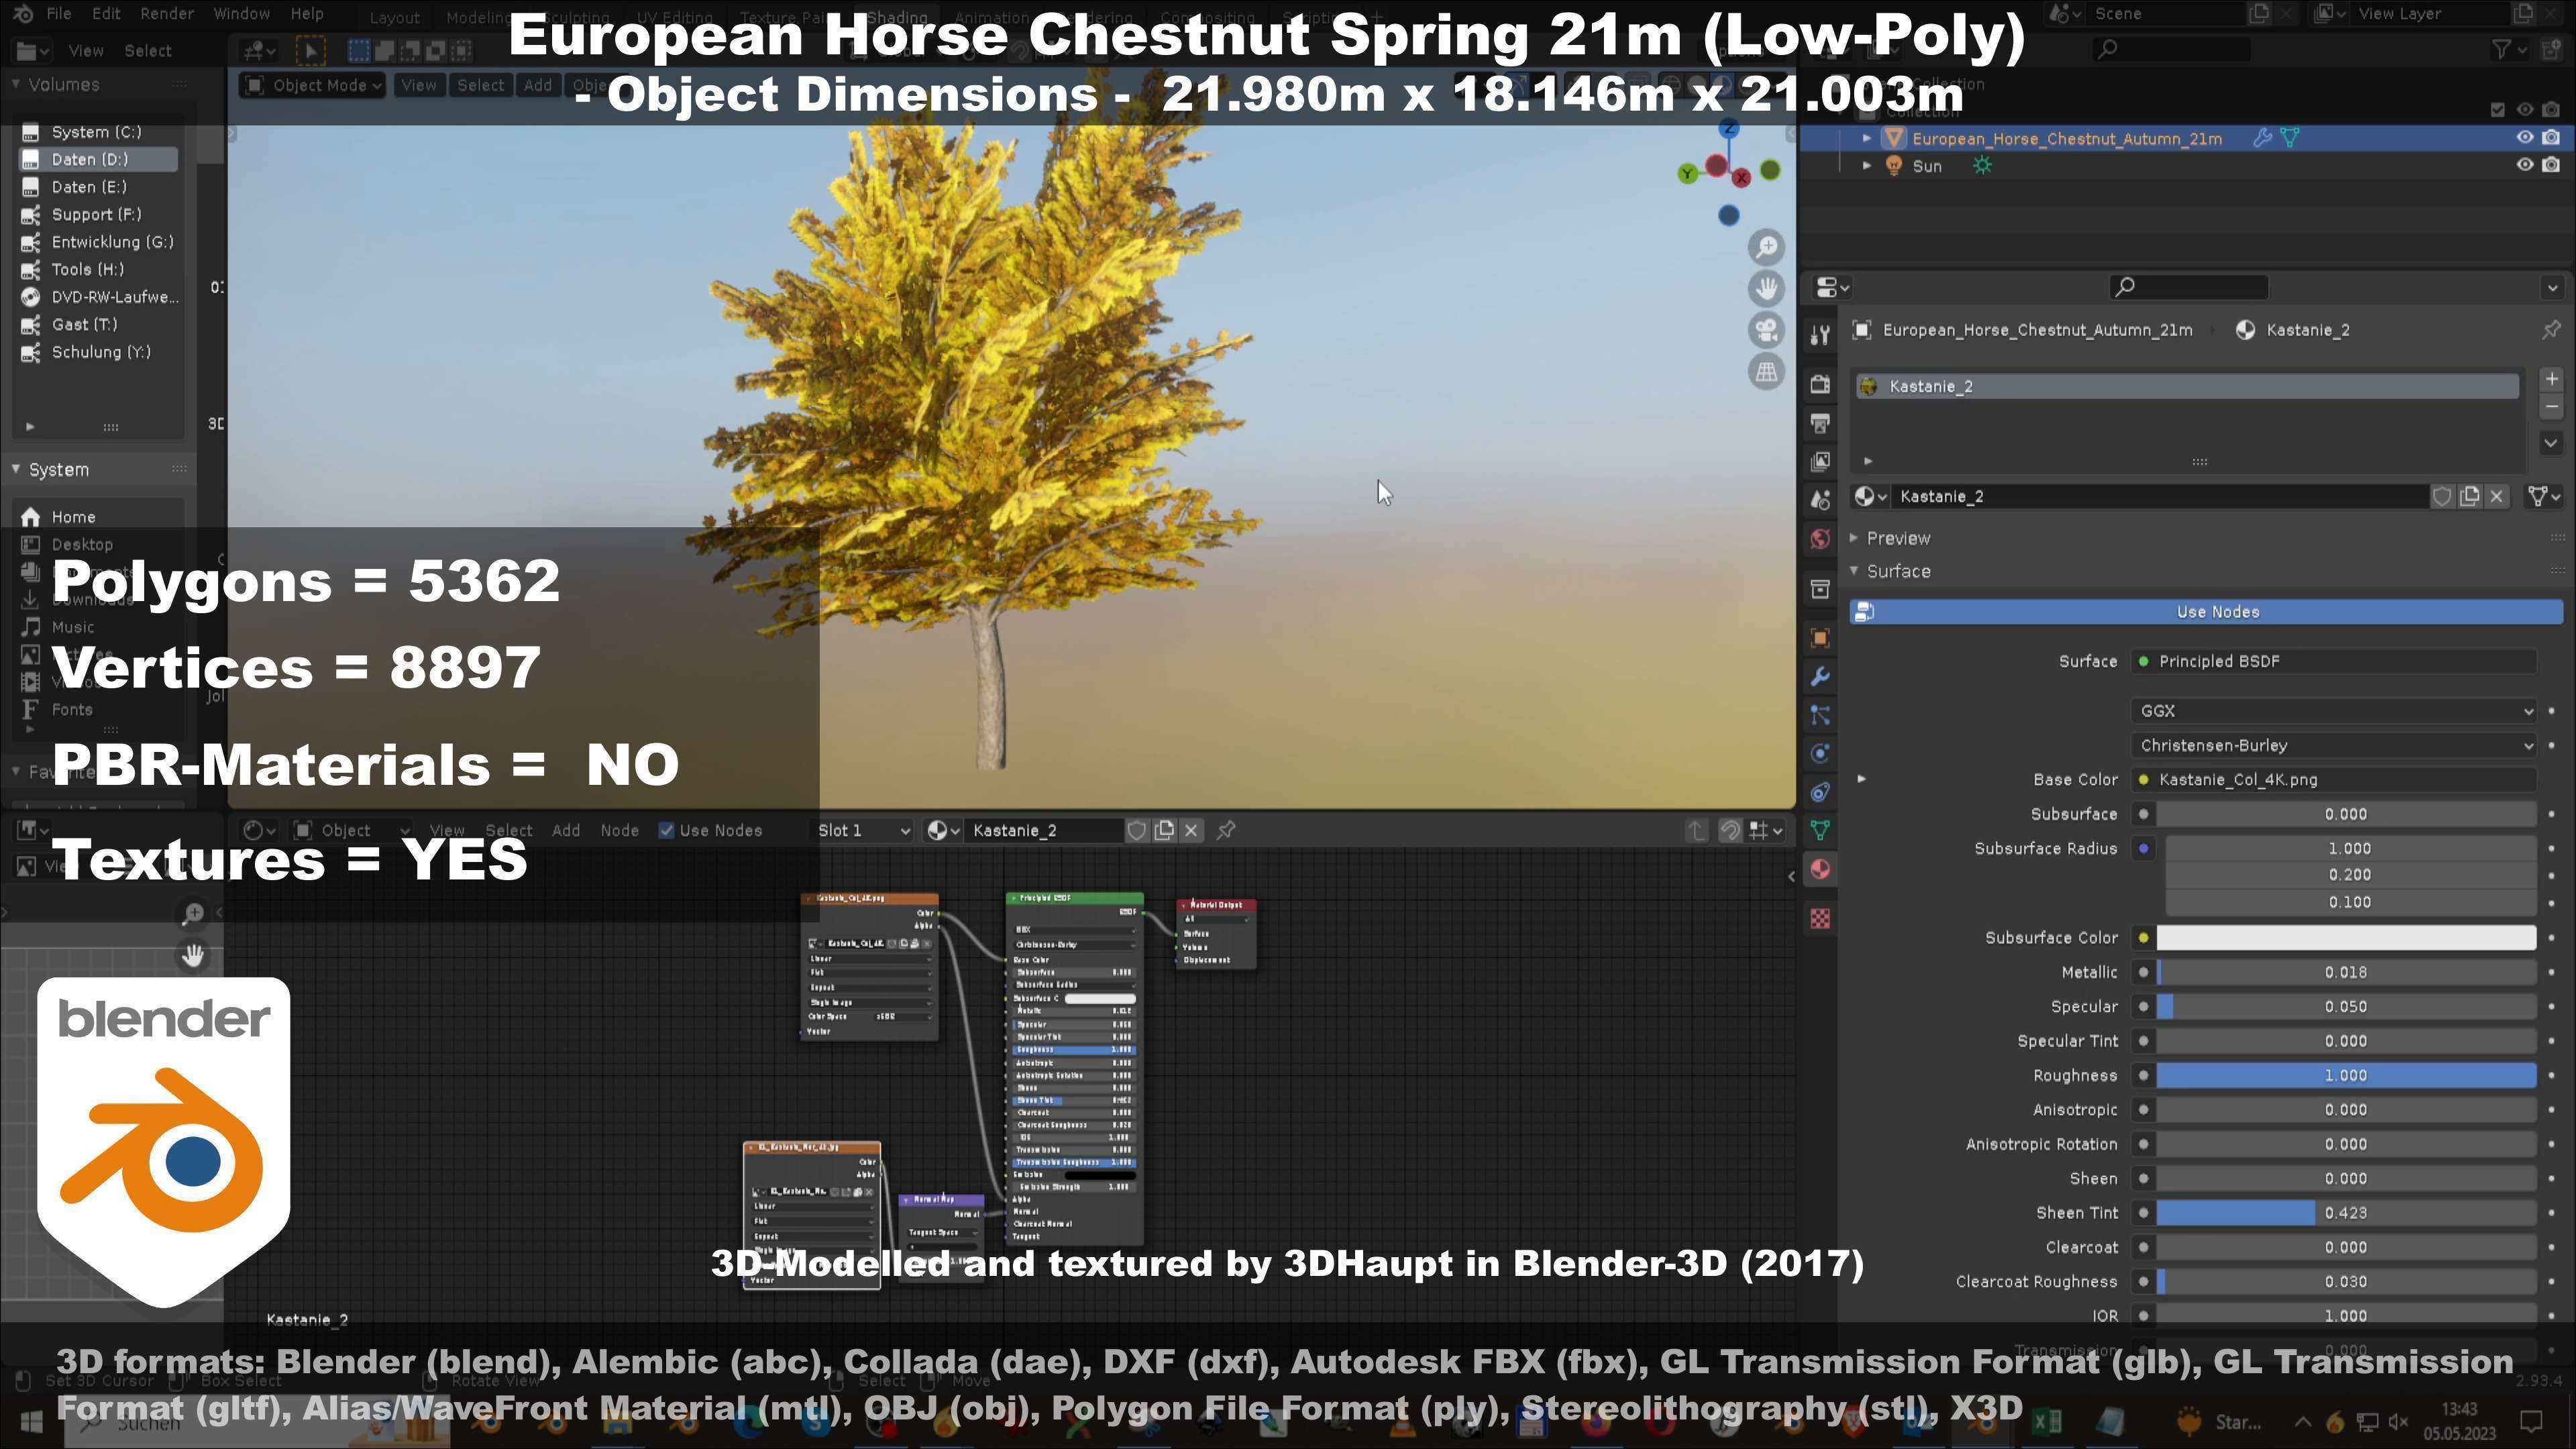The width and height of the screenshot is (2576, 1449).
Task: Disable rendering of European_Horse_Chestnut_Autumn_21m camera icon
Action: [x=2551, y=138]
